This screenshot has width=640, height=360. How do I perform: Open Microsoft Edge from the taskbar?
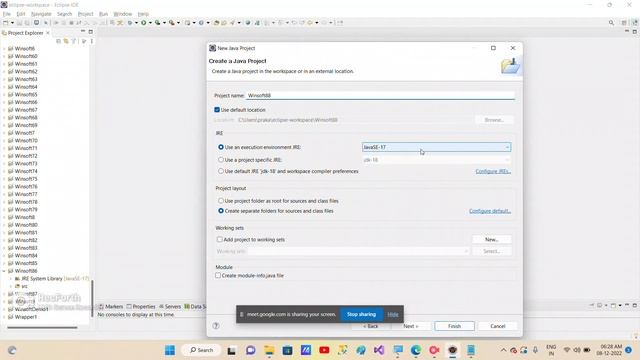416,350
